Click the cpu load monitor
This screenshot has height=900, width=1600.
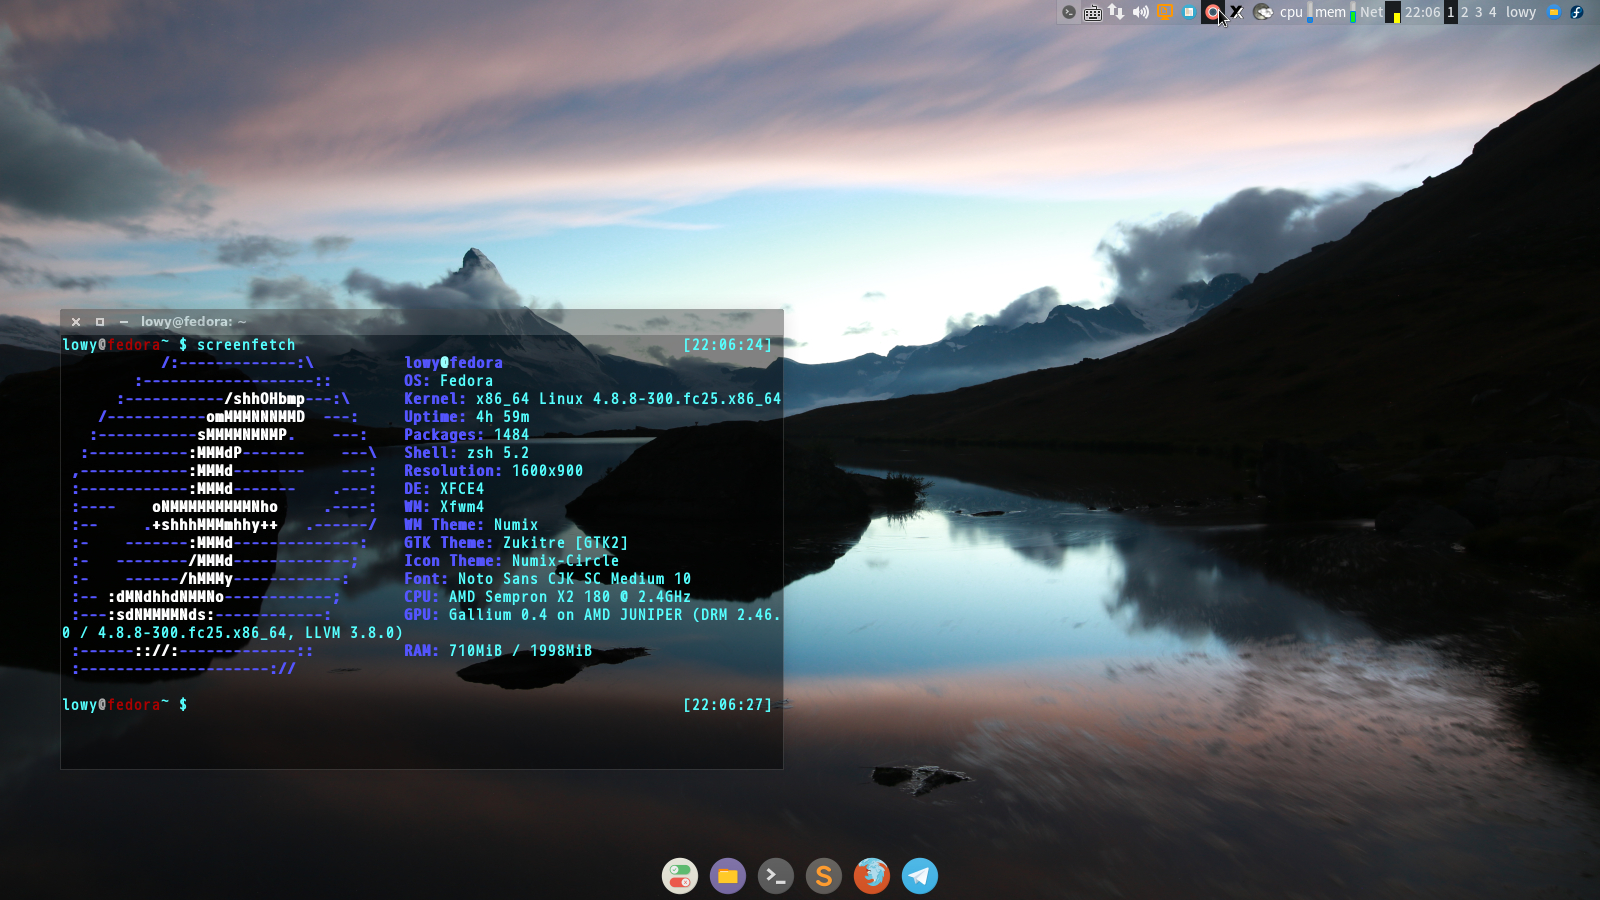[1292, 12]
